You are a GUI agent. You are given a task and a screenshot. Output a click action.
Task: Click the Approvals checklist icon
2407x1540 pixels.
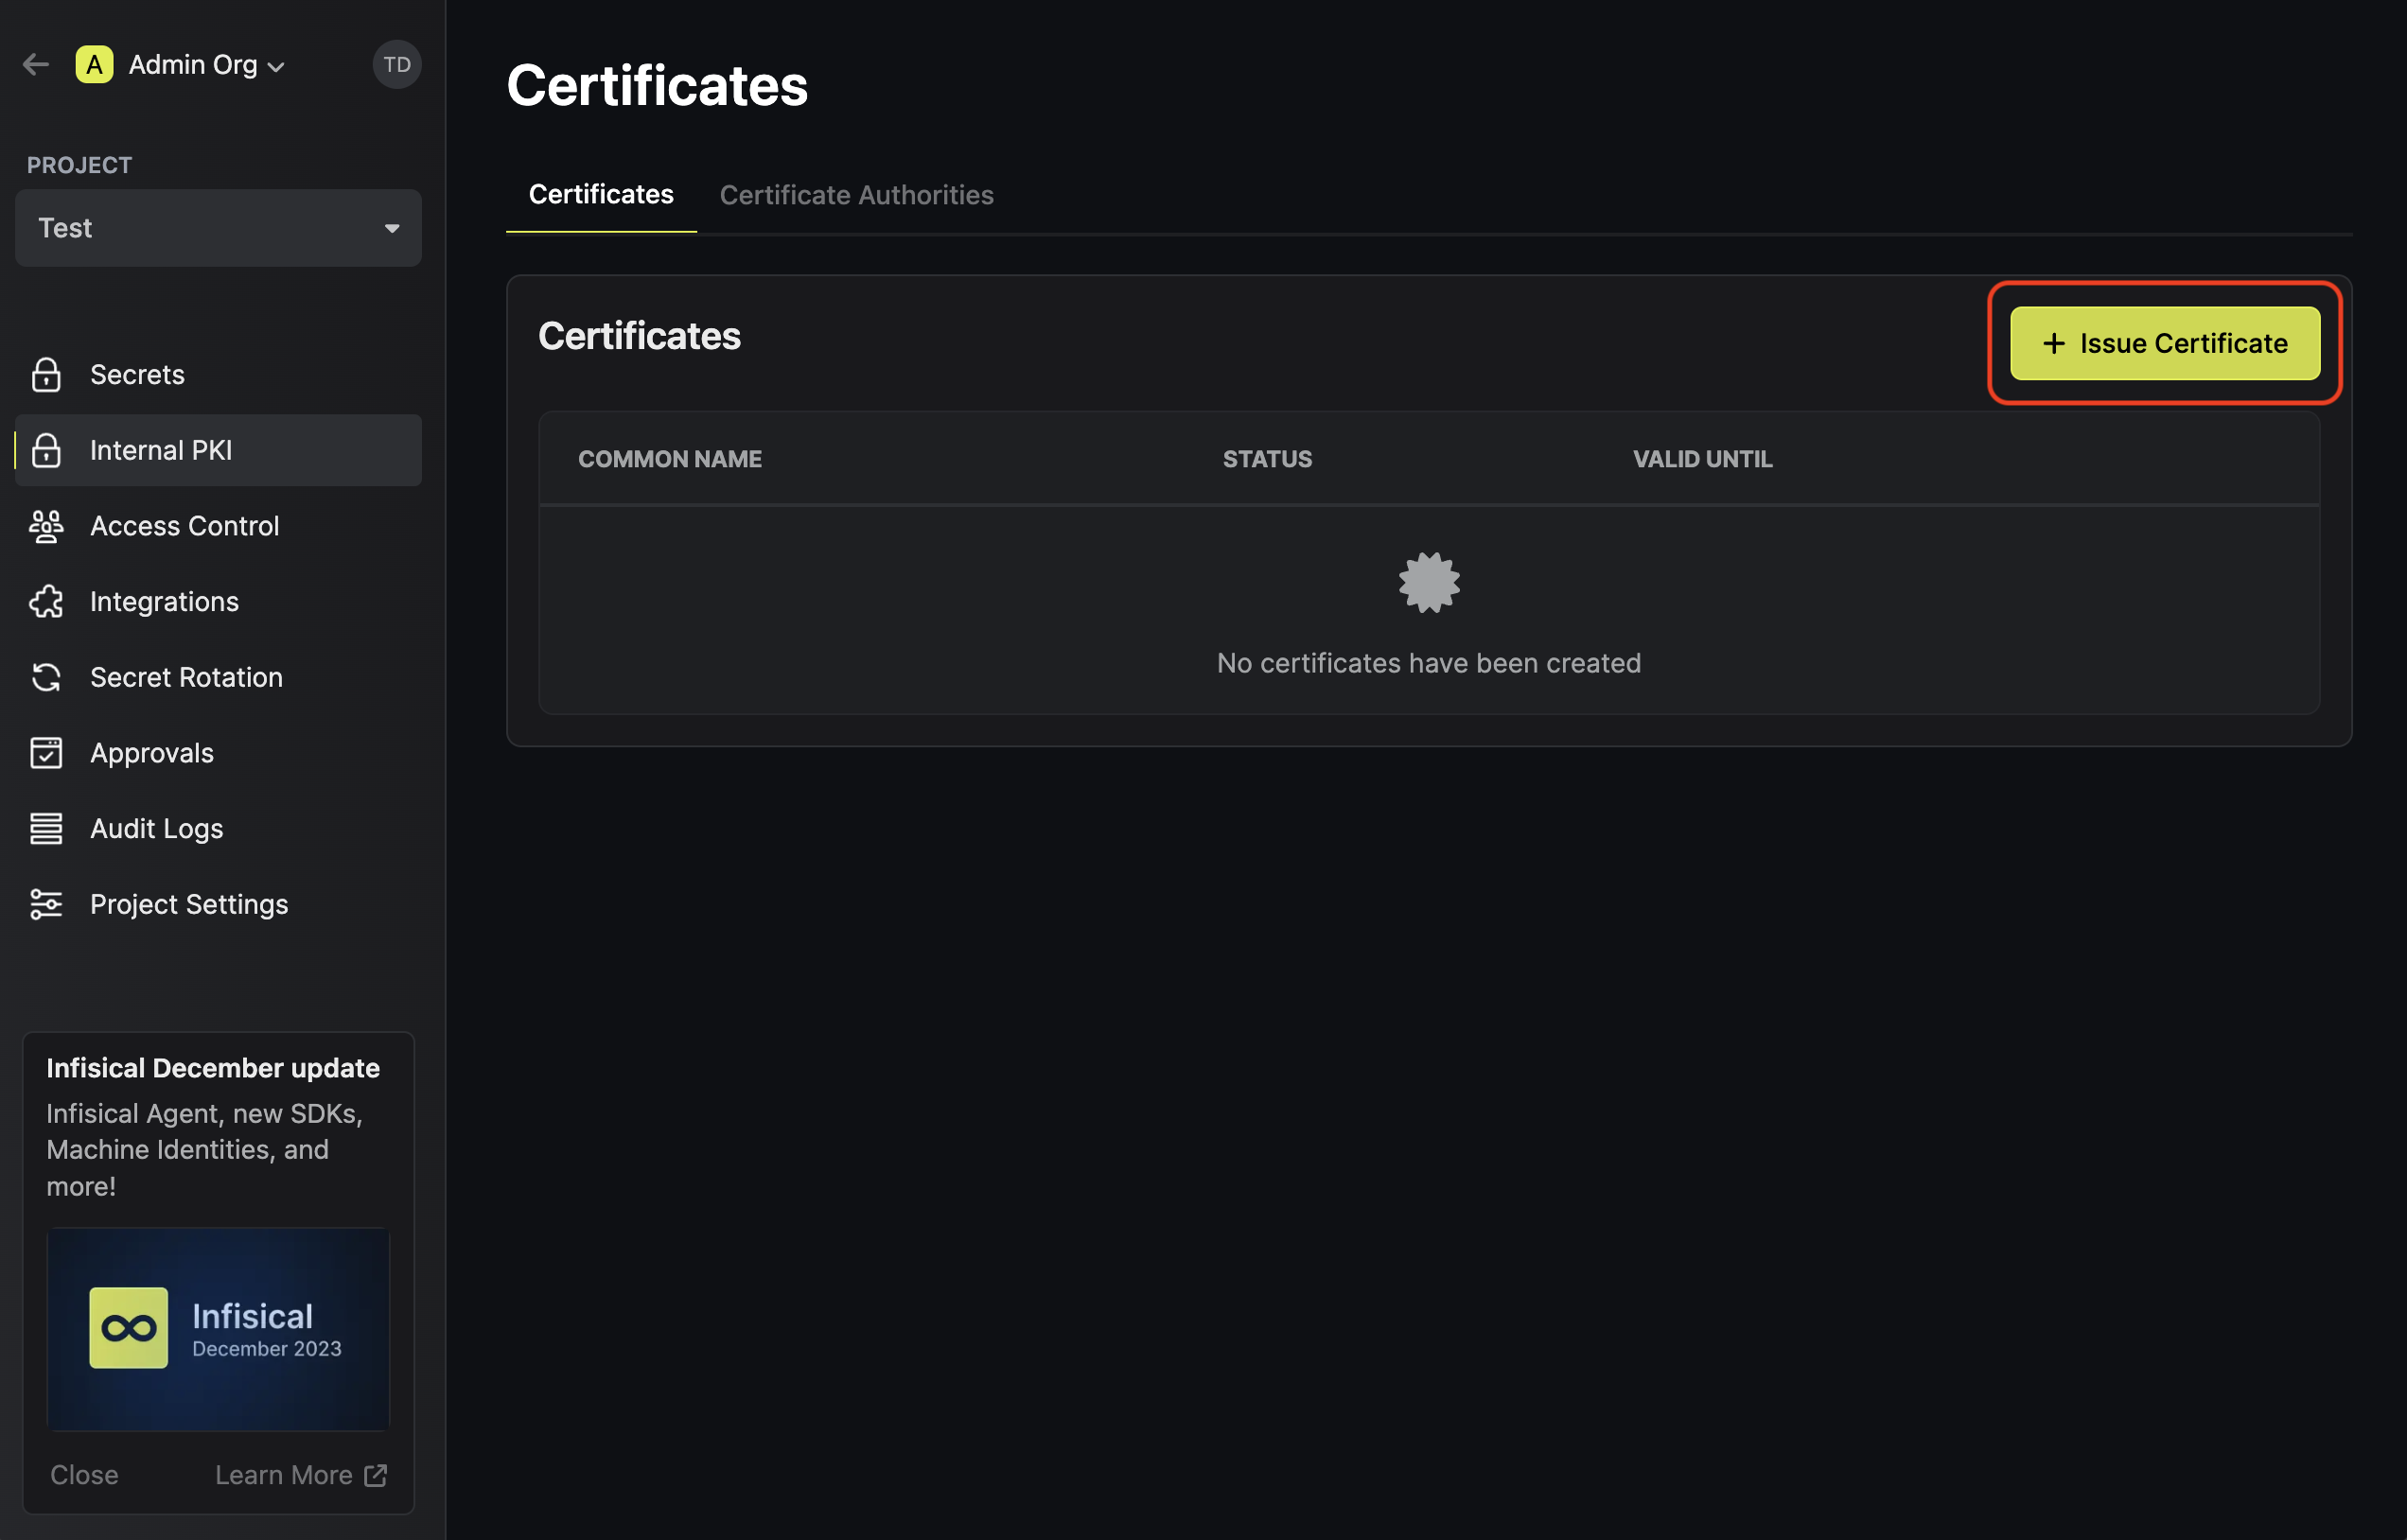46,753
